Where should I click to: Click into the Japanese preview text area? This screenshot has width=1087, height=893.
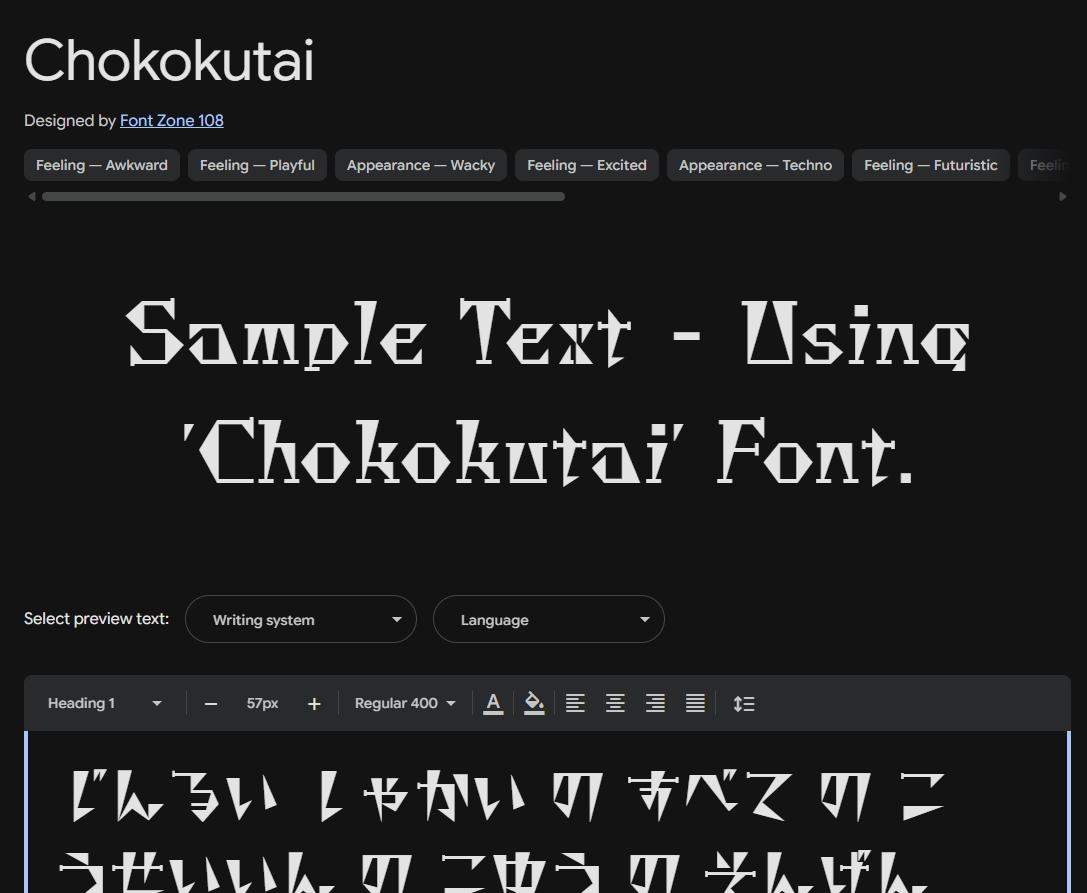click(548, 812)
